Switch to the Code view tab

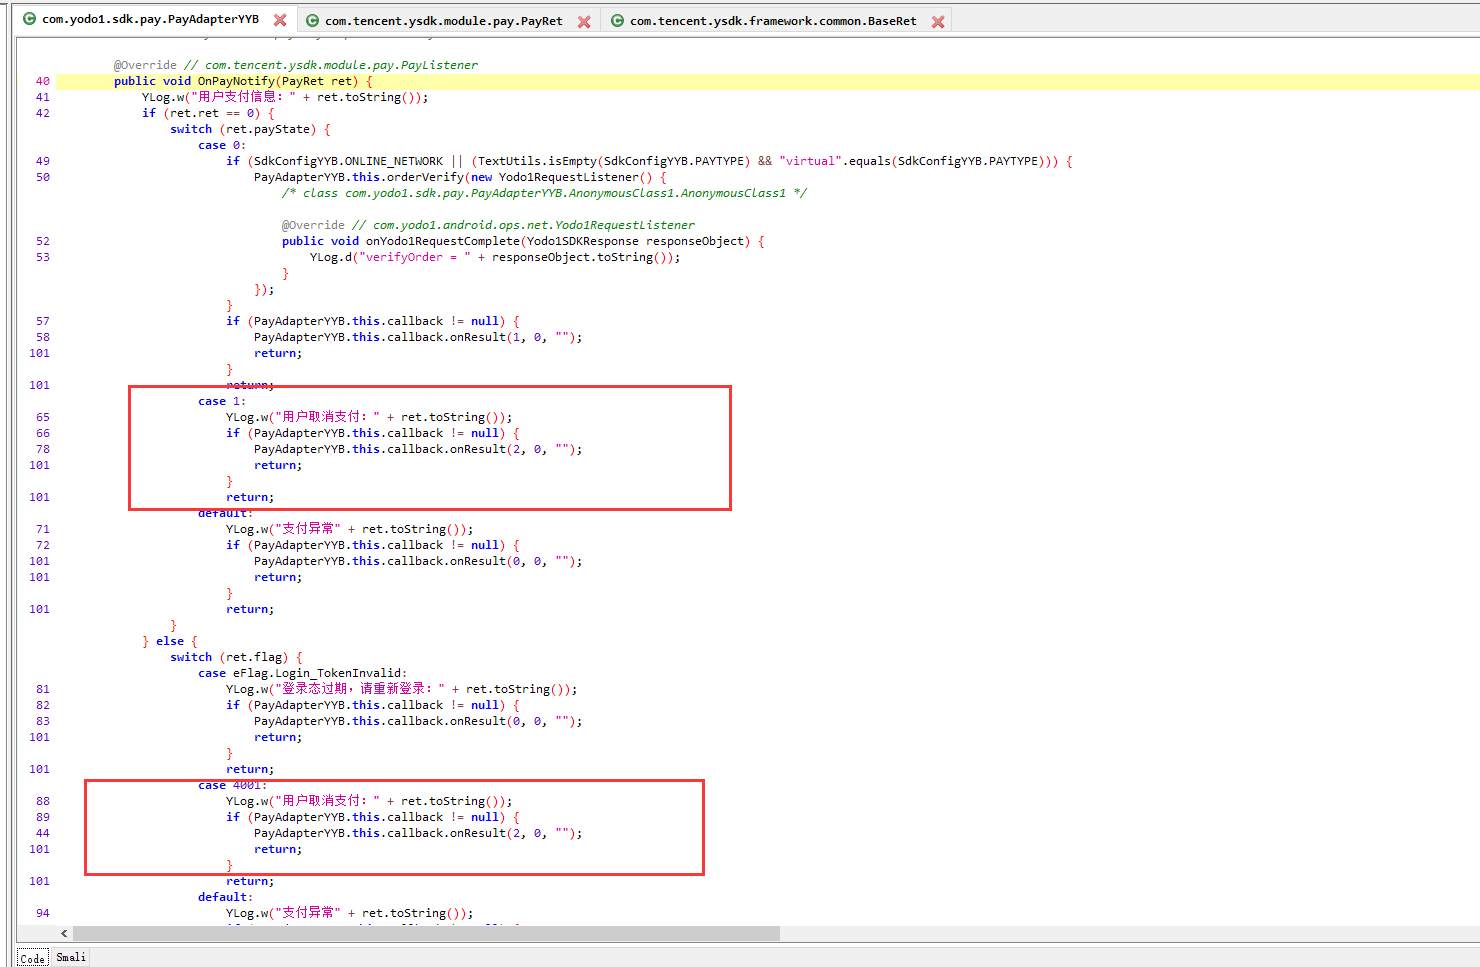pyautogui.click(x=33, y=958)
